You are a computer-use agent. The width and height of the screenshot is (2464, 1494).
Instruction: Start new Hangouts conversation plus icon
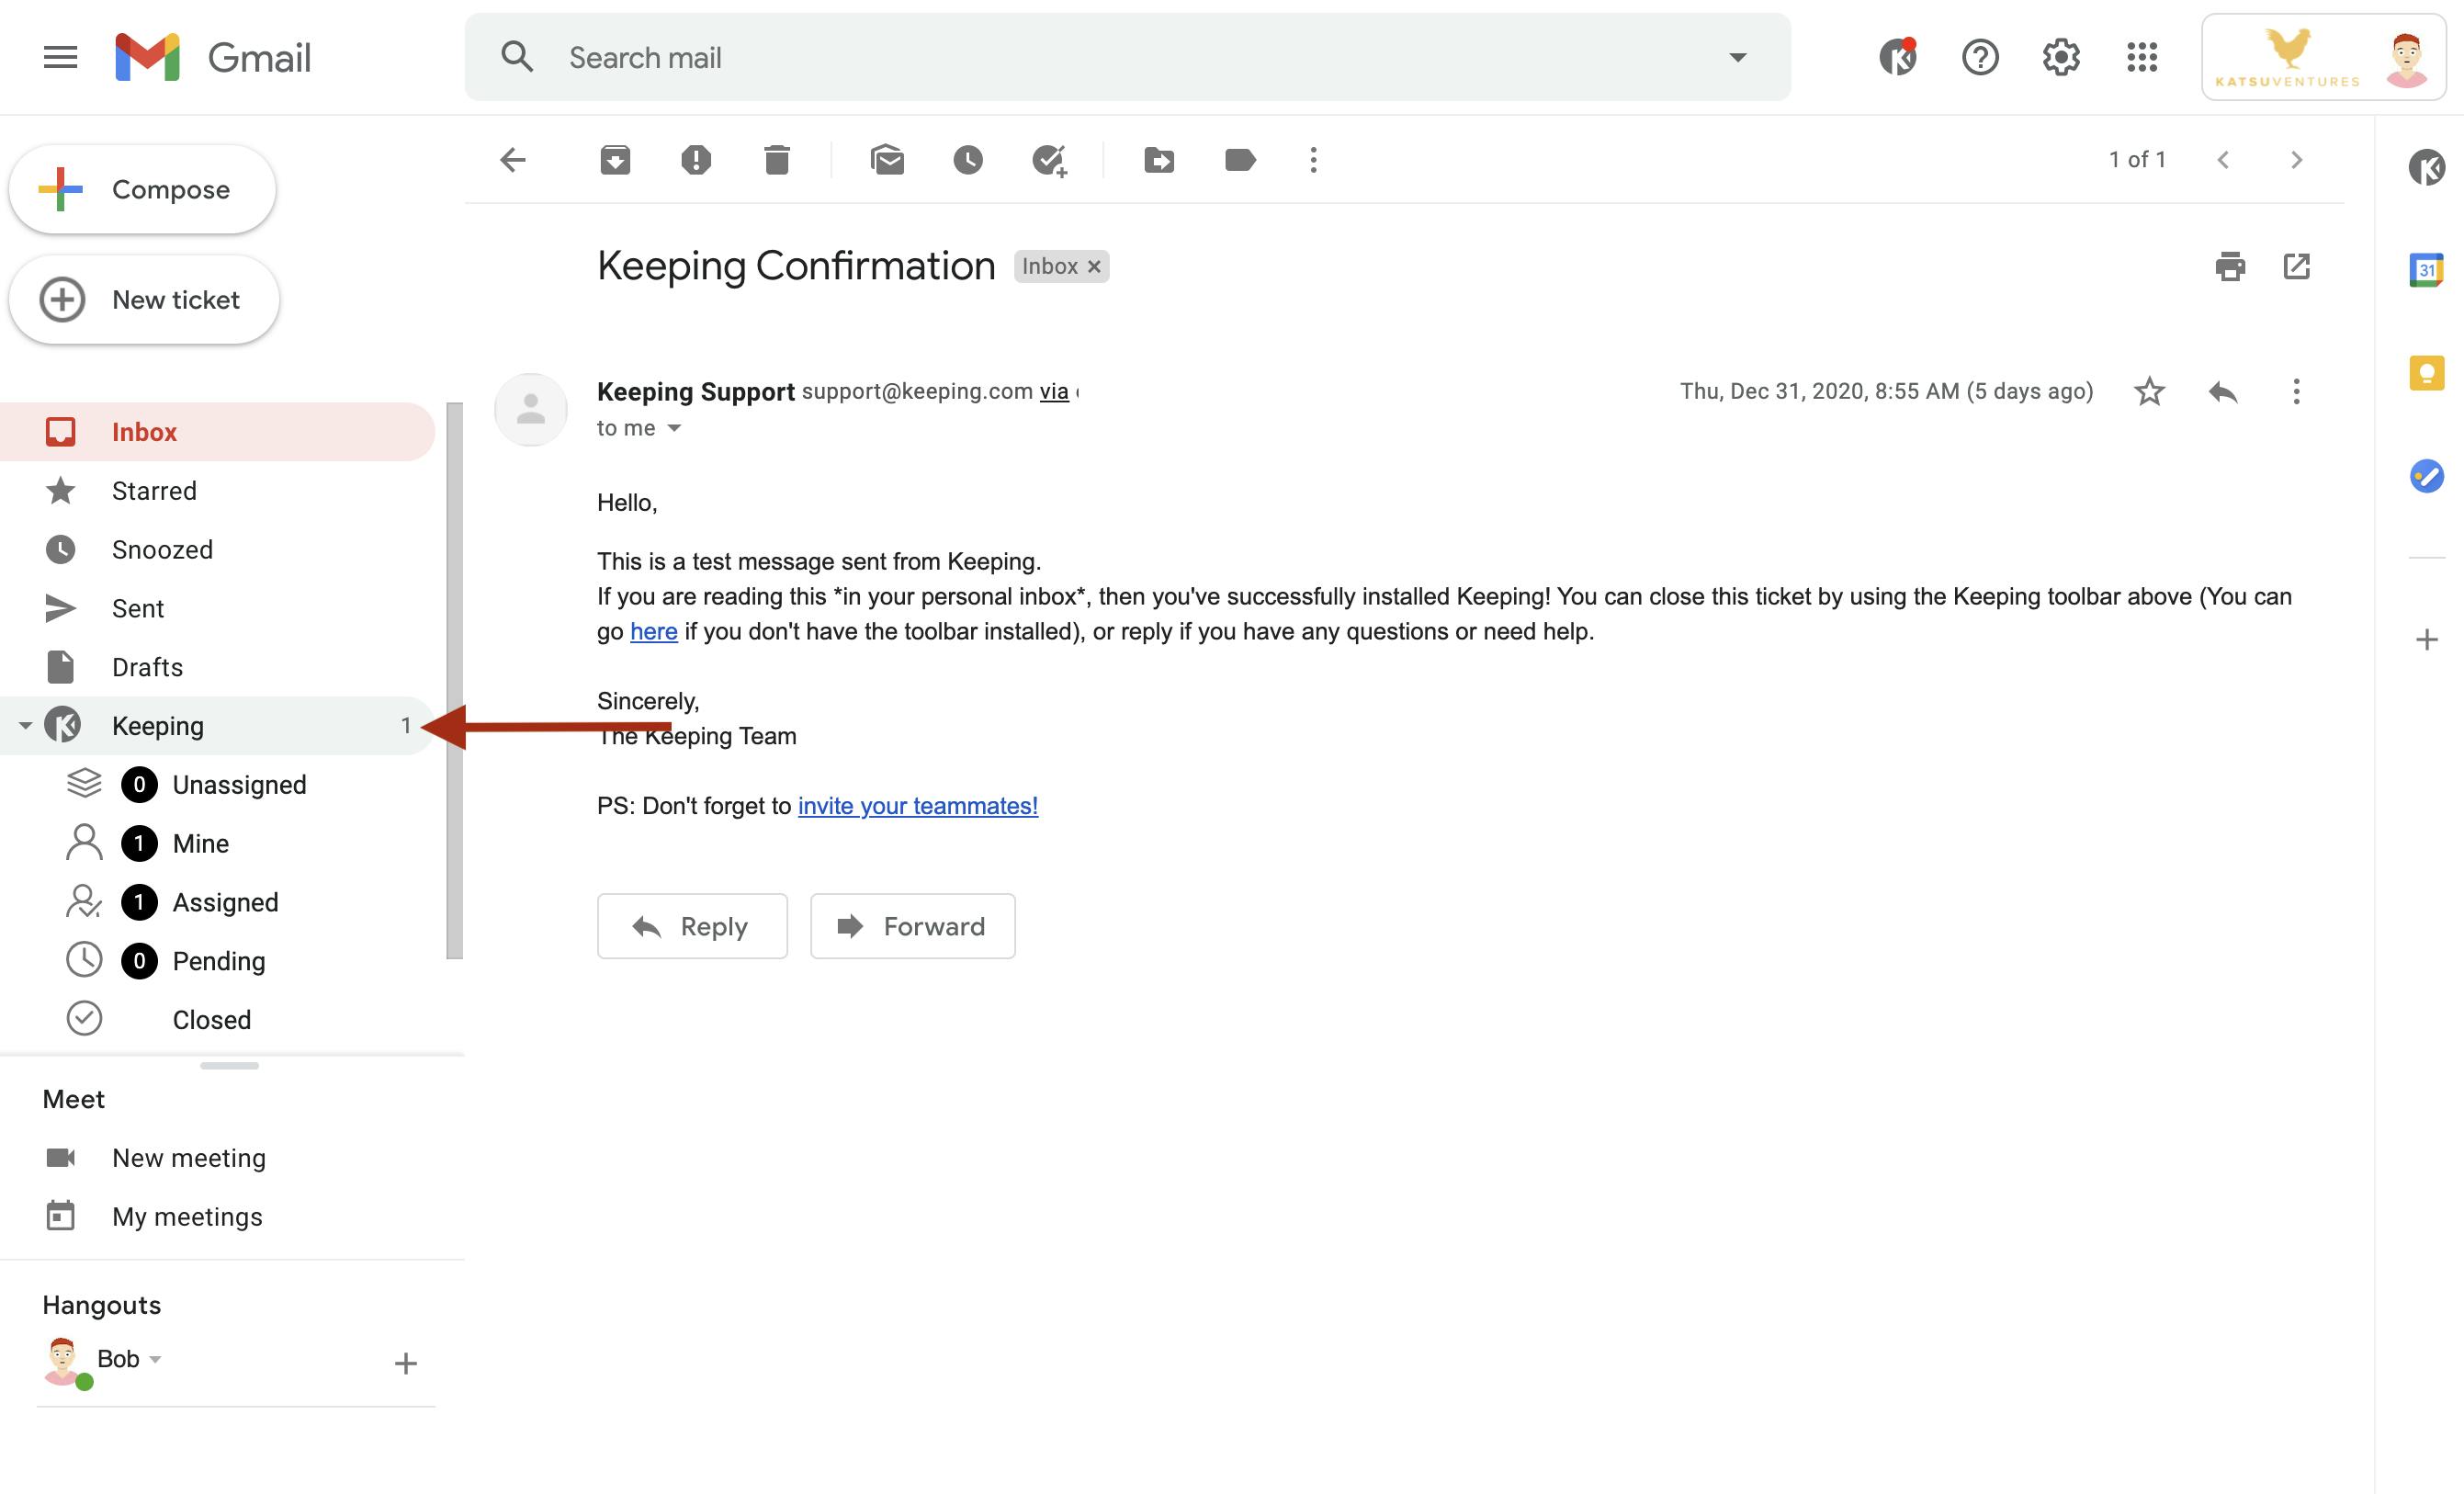(x=405, y=1363)
